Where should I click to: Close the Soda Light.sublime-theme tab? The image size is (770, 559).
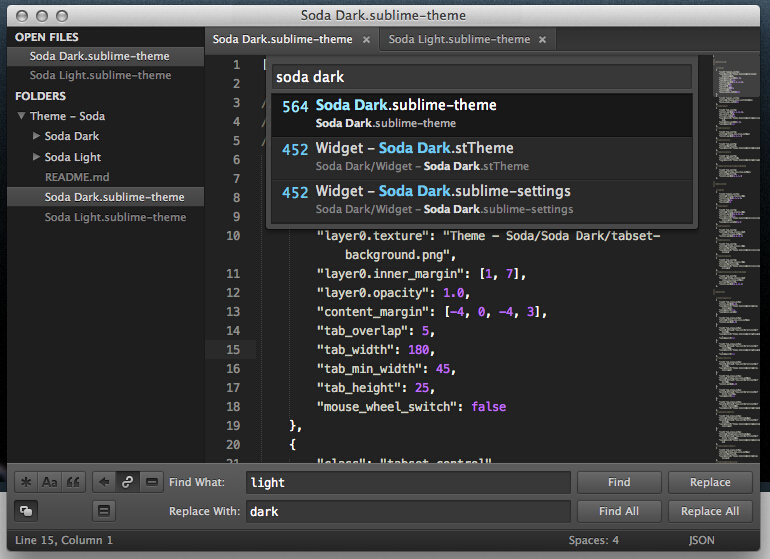[x=542, y=40]
